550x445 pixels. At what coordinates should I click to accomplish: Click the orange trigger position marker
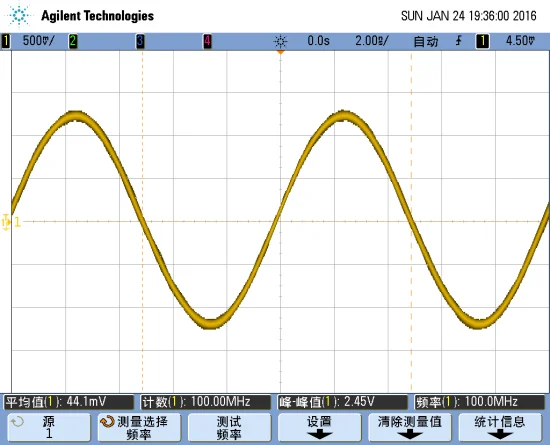[x=280, y=52]
